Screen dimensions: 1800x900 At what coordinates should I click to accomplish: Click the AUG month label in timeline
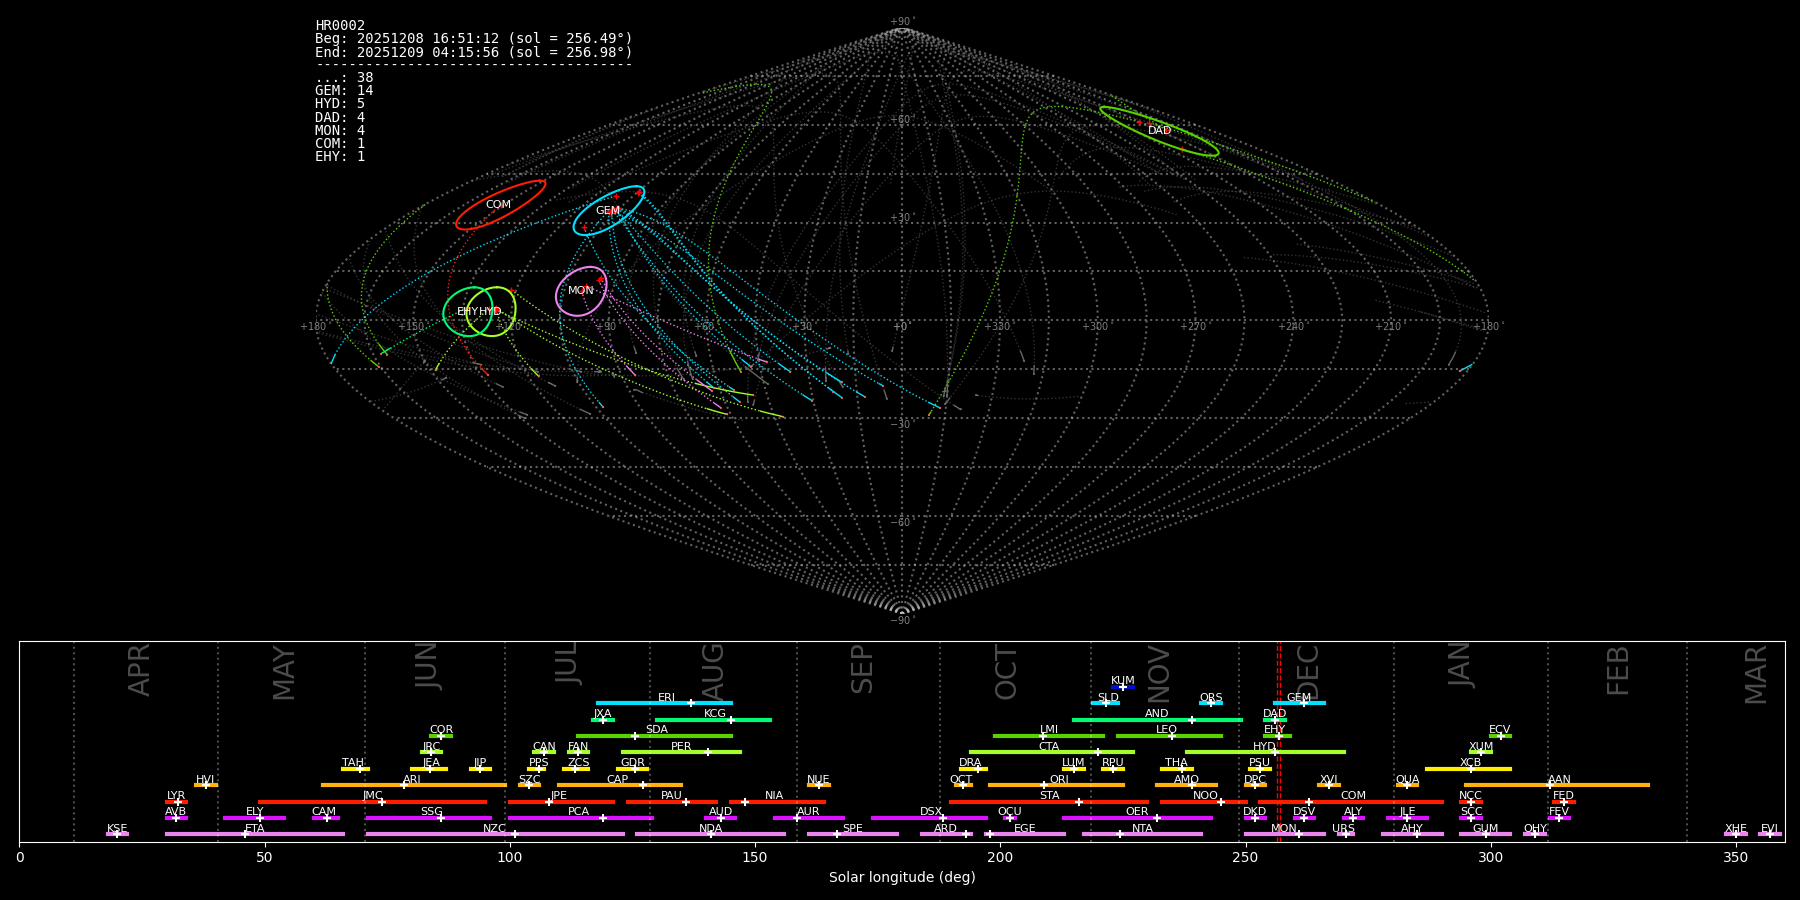coord(712,672)
